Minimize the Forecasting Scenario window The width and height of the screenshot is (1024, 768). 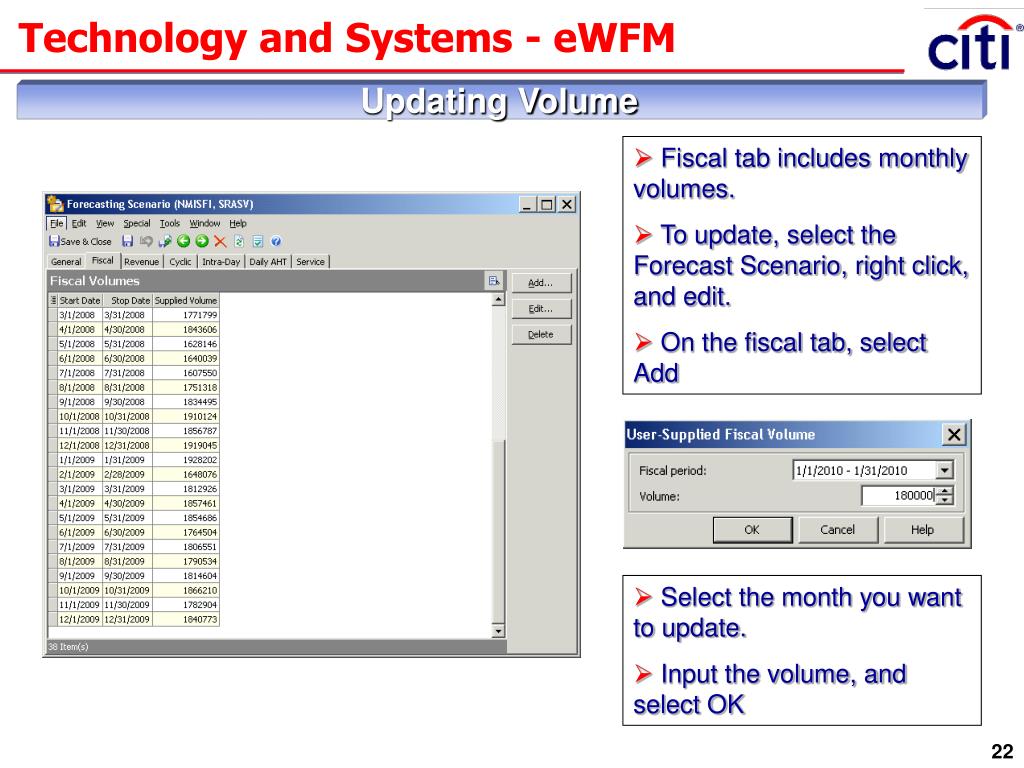pyautogui.click(x=528, y=204)
